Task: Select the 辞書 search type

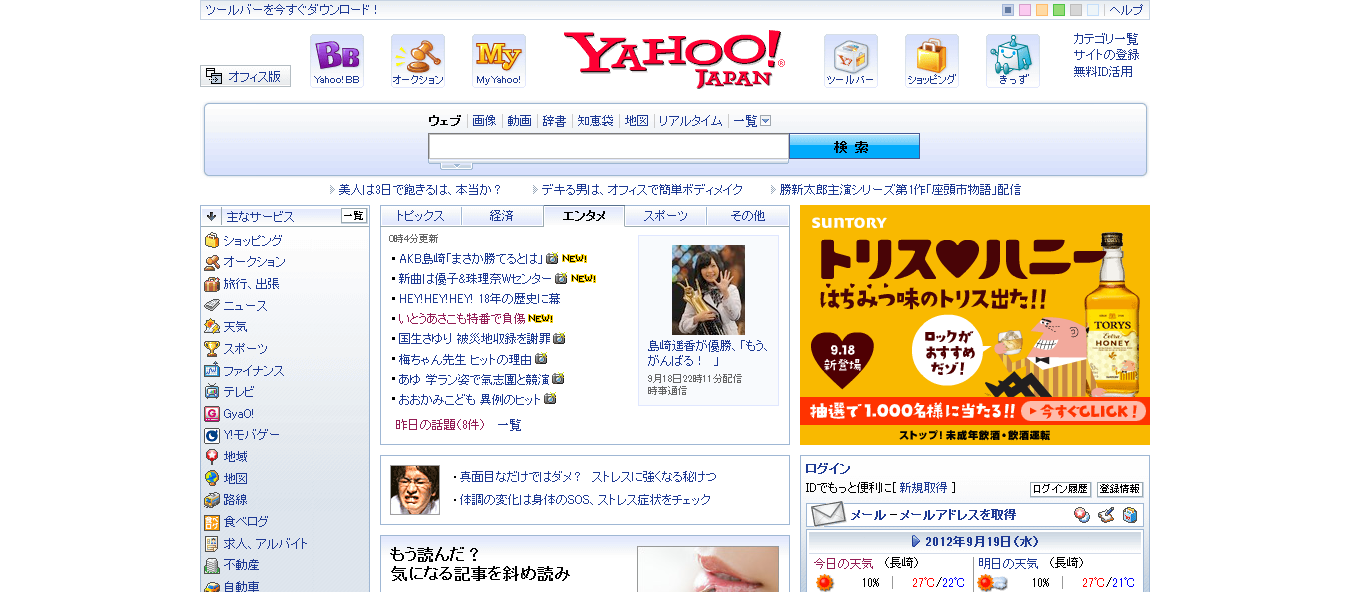Action: tap(554, 121)
